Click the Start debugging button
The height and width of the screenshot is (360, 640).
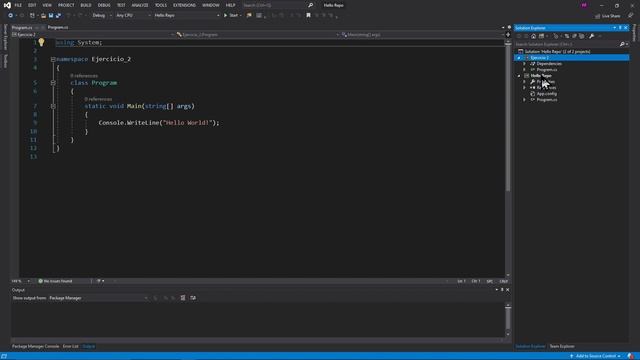231,16
